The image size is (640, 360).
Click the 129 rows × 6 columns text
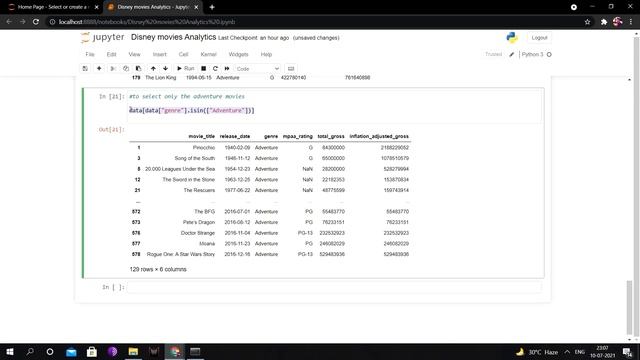click(158, 269)
